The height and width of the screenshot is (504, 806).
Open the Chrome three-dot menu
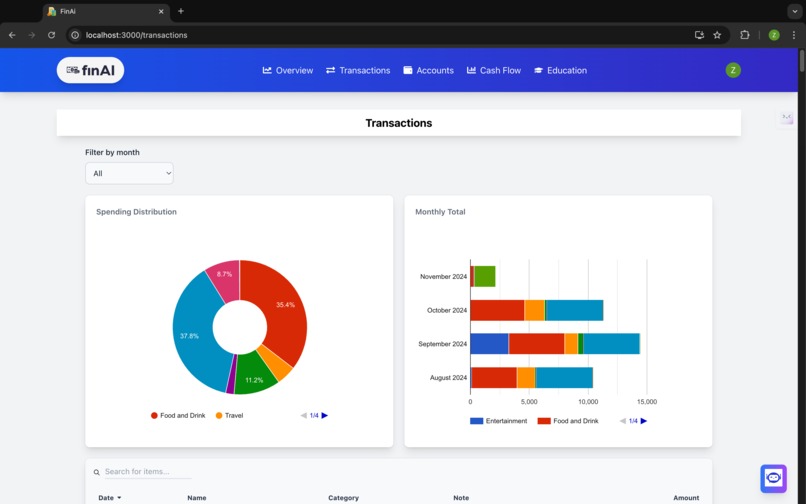click(794, 35)
